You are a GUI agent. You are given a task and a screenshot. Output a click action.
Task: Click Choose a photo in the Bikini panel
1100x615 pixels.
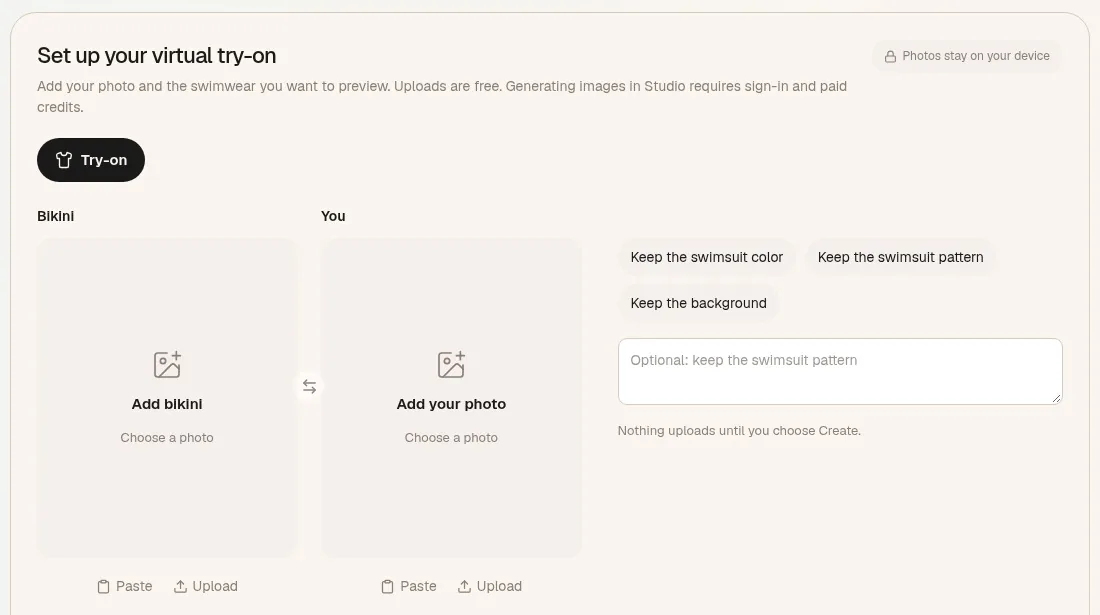click(167, 438)
